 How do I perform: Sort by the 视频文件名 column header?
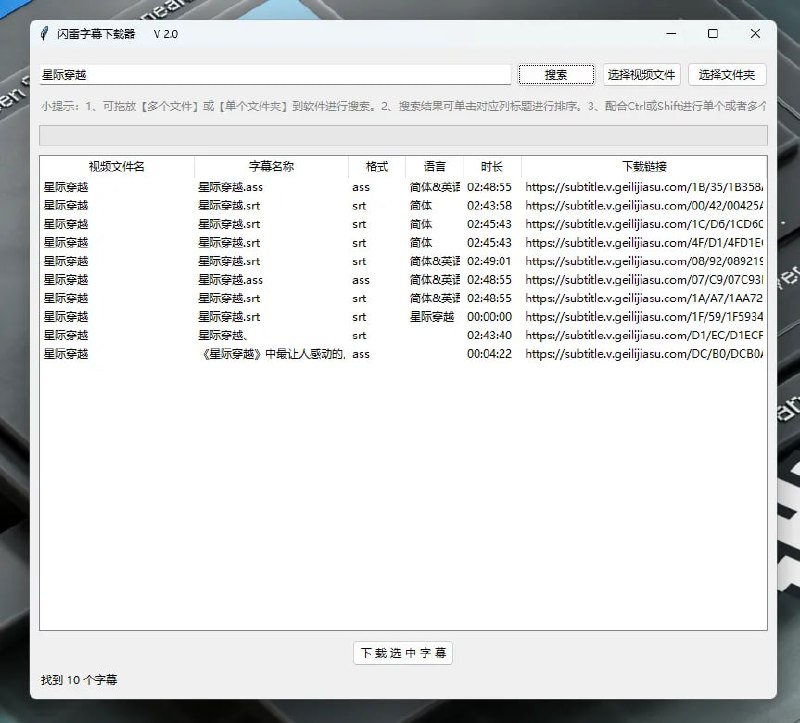pyautogui.click(x=117, y=167)
